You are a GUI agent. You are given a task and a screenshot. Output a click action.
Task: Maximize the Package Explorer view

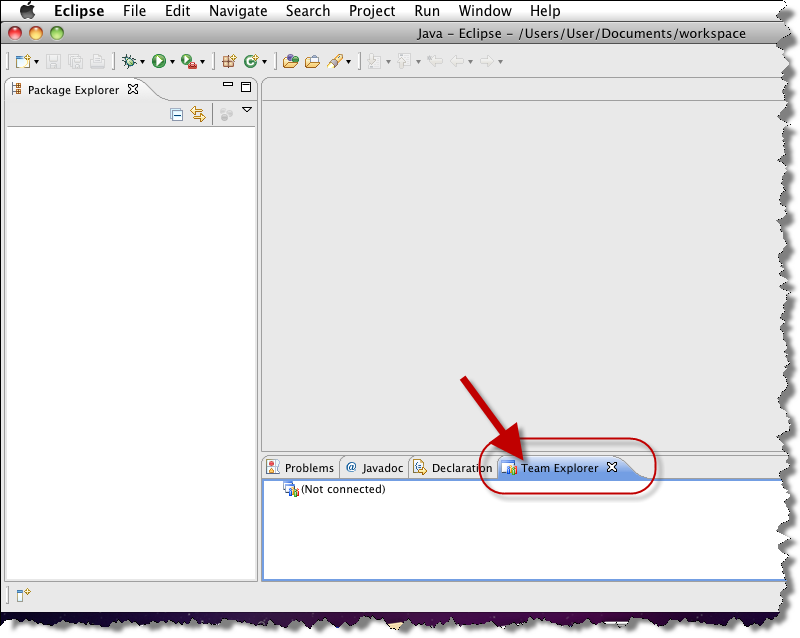point(246,87)
